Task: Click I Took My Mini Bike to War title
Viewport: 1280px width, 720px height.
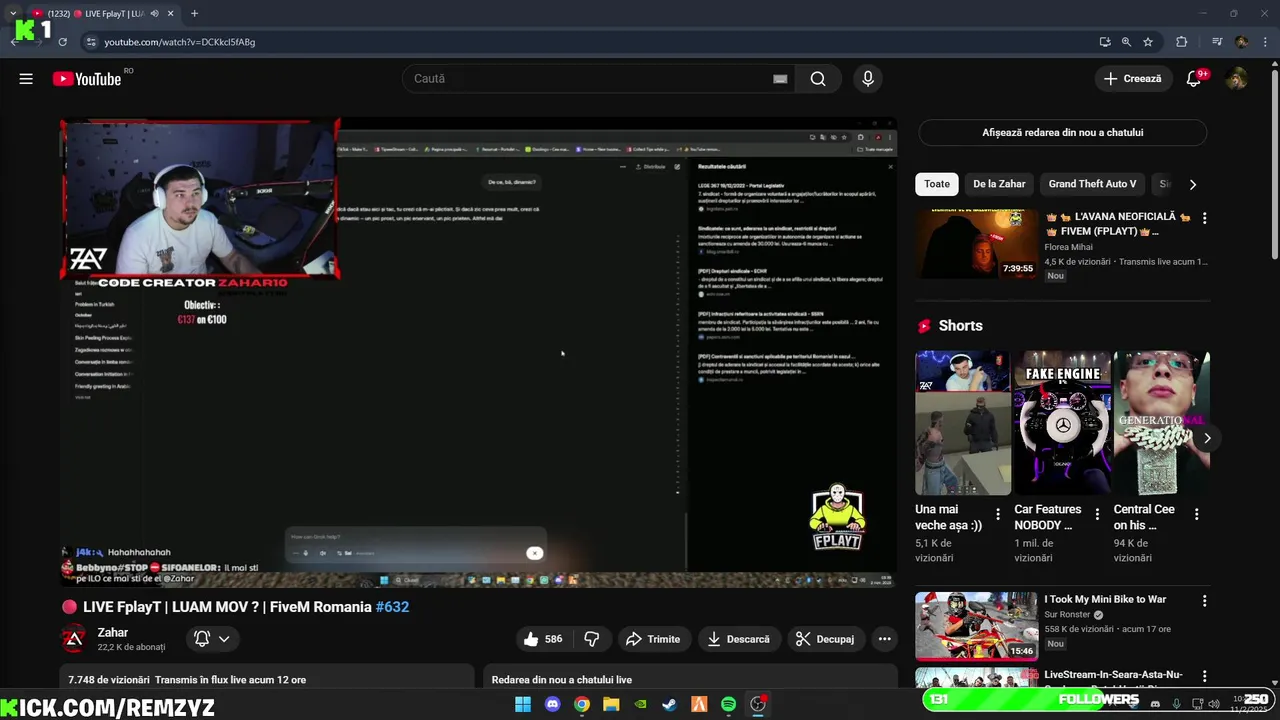Action: pyautogui.click(x=1105, y=599)
